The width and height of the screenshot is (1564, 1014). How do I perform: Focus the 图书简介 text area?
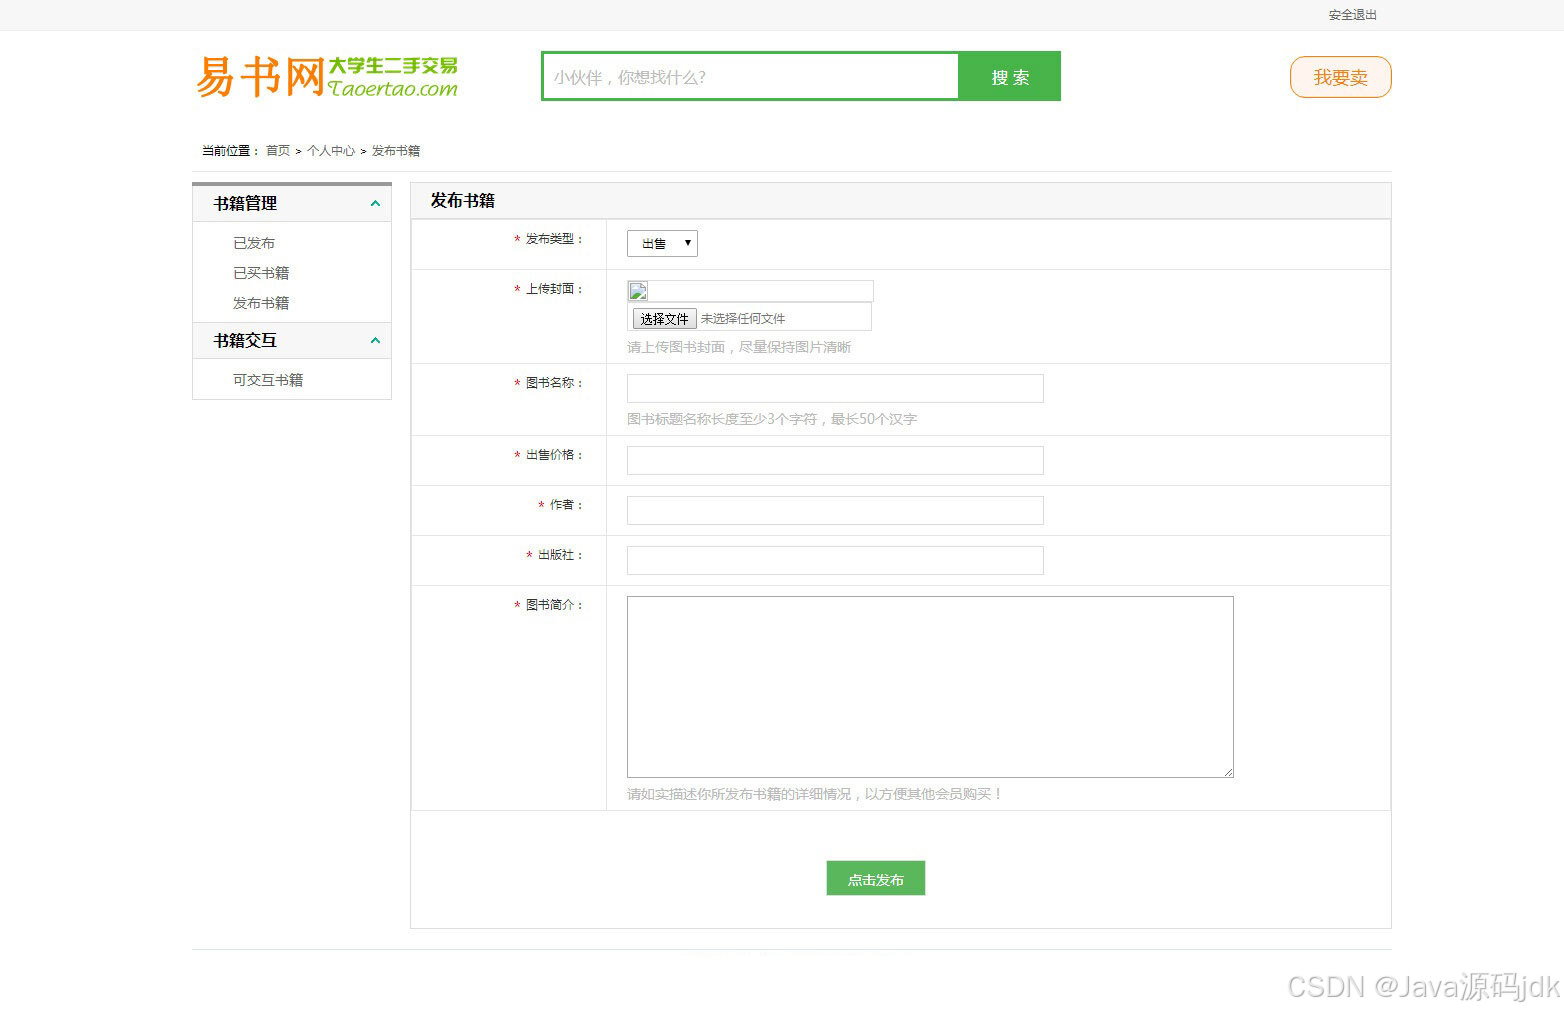930,687
